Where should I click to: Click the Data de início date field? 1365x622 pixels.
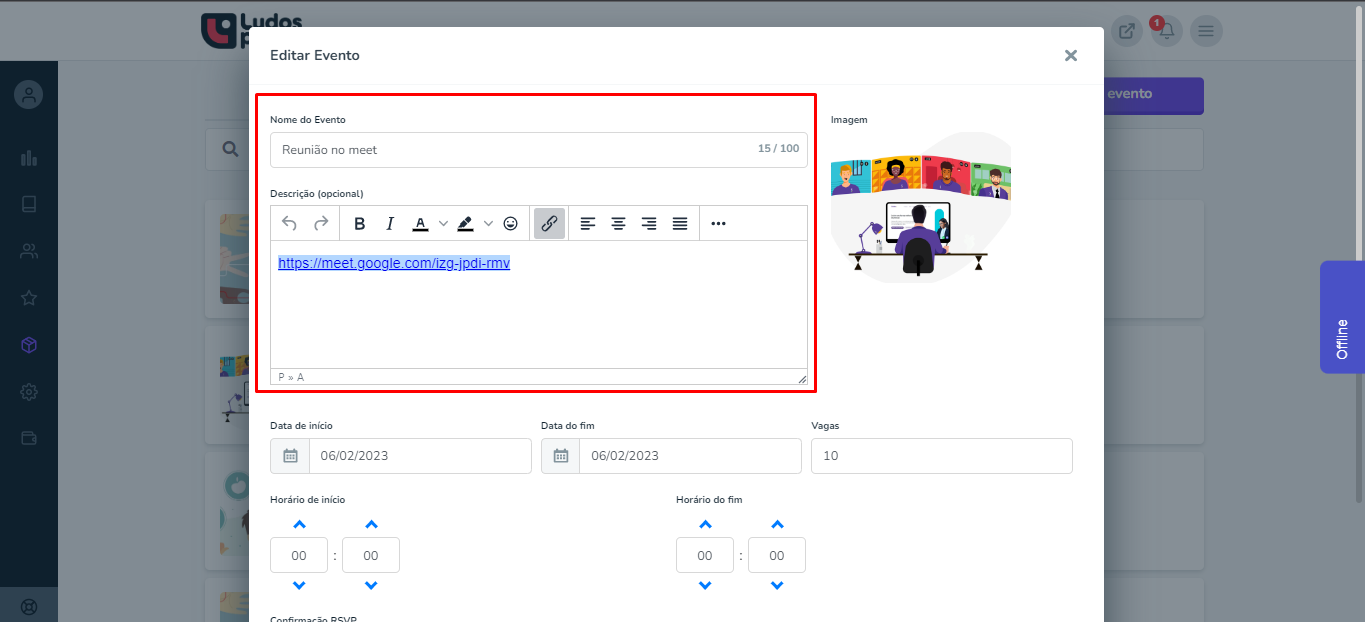click(420, 455)
